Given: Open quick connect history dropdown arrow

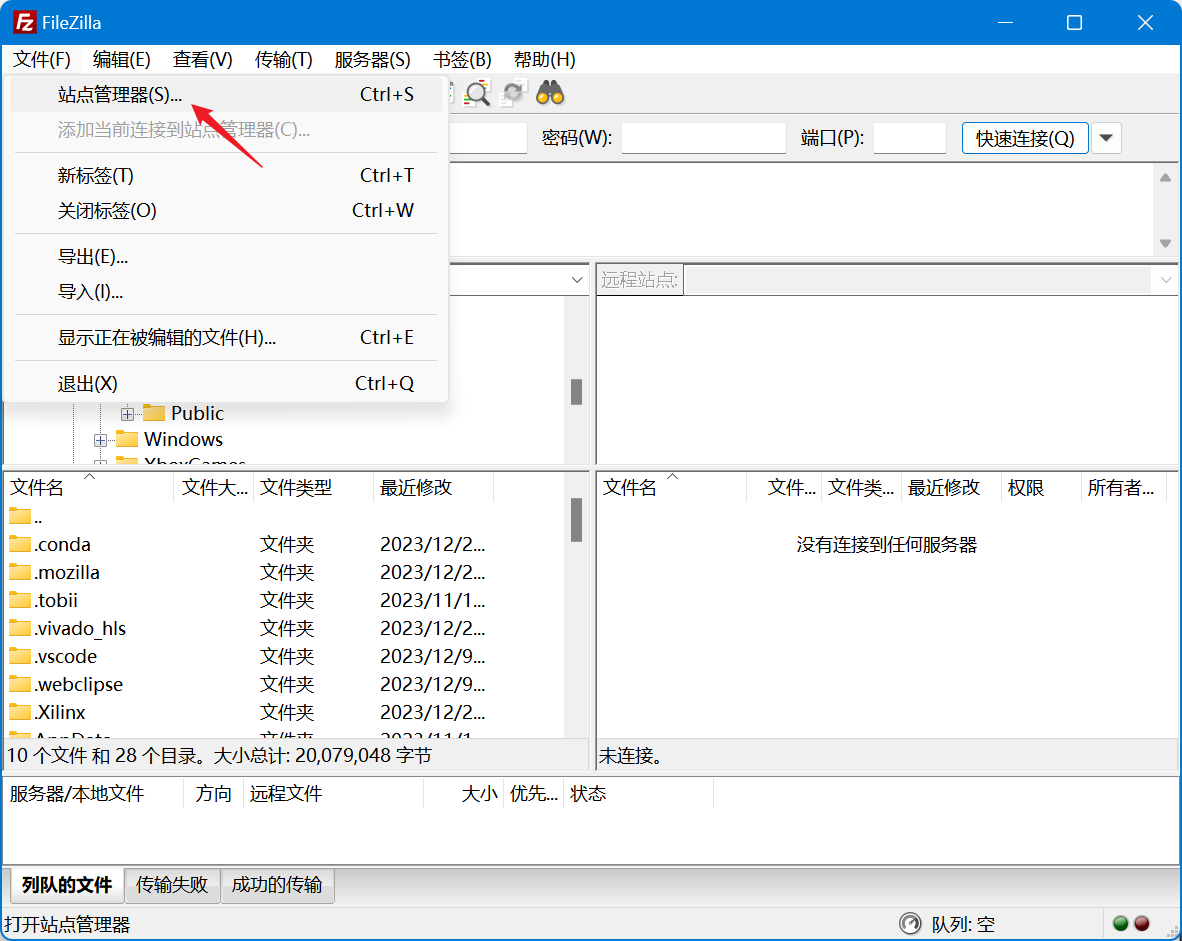Looking at the screenshot, I should [x=1106, y=138].
